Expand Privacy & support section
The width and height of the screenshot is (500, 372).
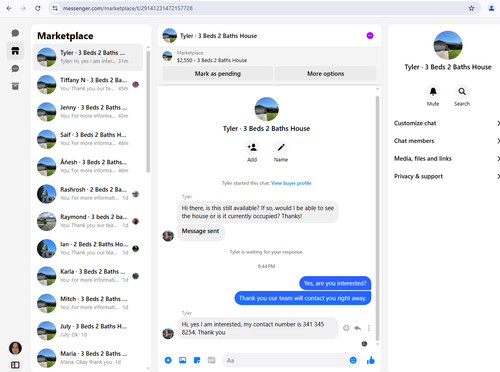447,176
